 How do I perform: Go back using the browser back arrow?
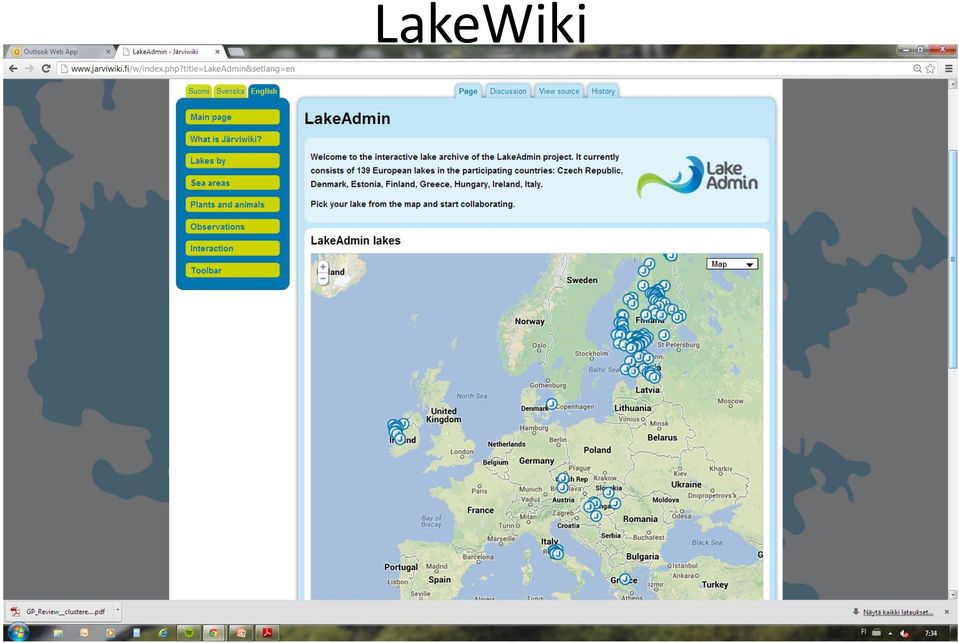coord(13,69)
